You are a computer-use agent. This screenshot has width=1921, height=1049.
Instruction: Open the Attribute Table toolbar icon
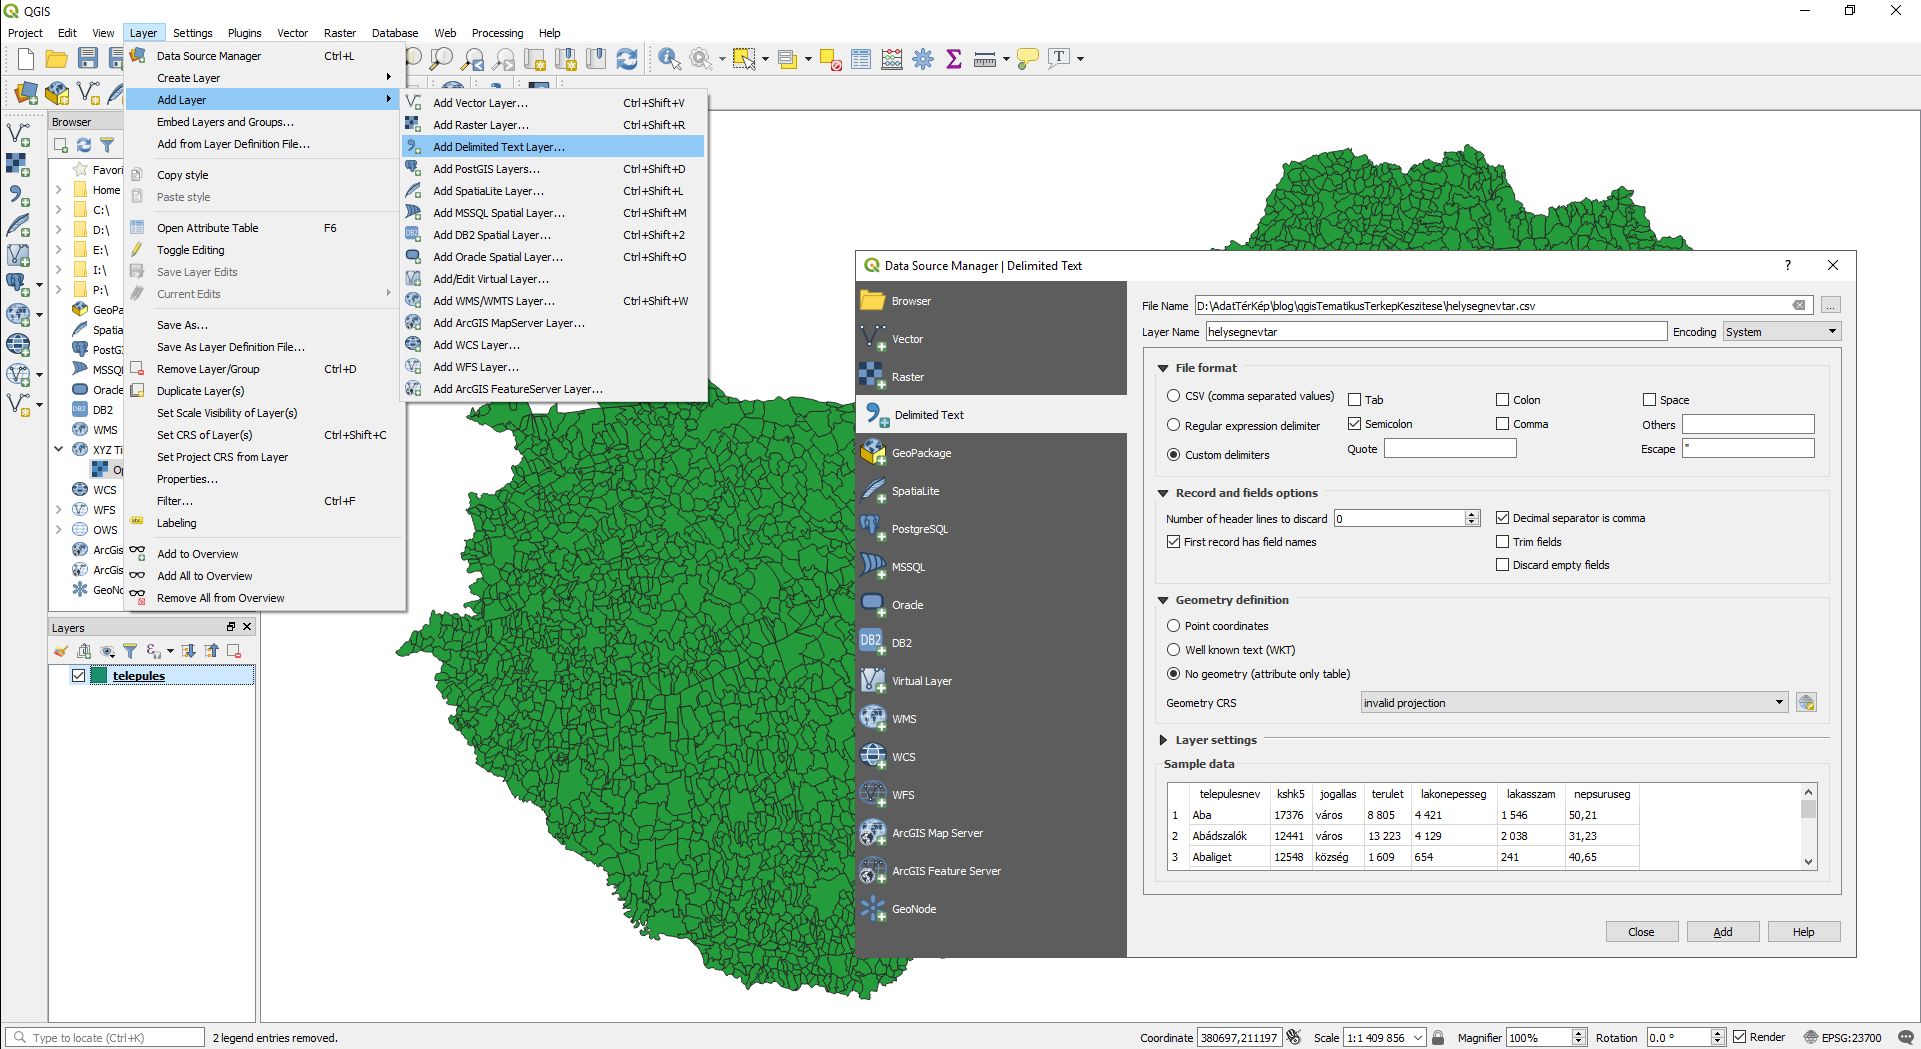(x=861, y=59)
